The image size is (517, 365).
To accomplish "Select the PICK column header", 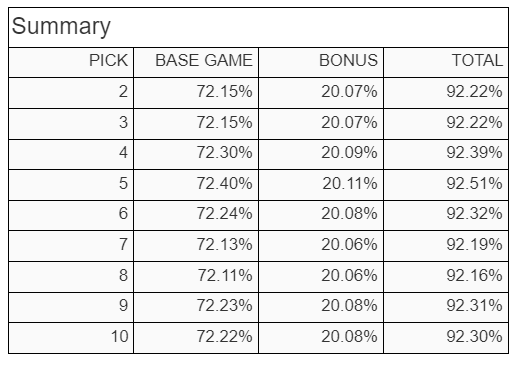I will pyautogui.click(x=71, y=62).
